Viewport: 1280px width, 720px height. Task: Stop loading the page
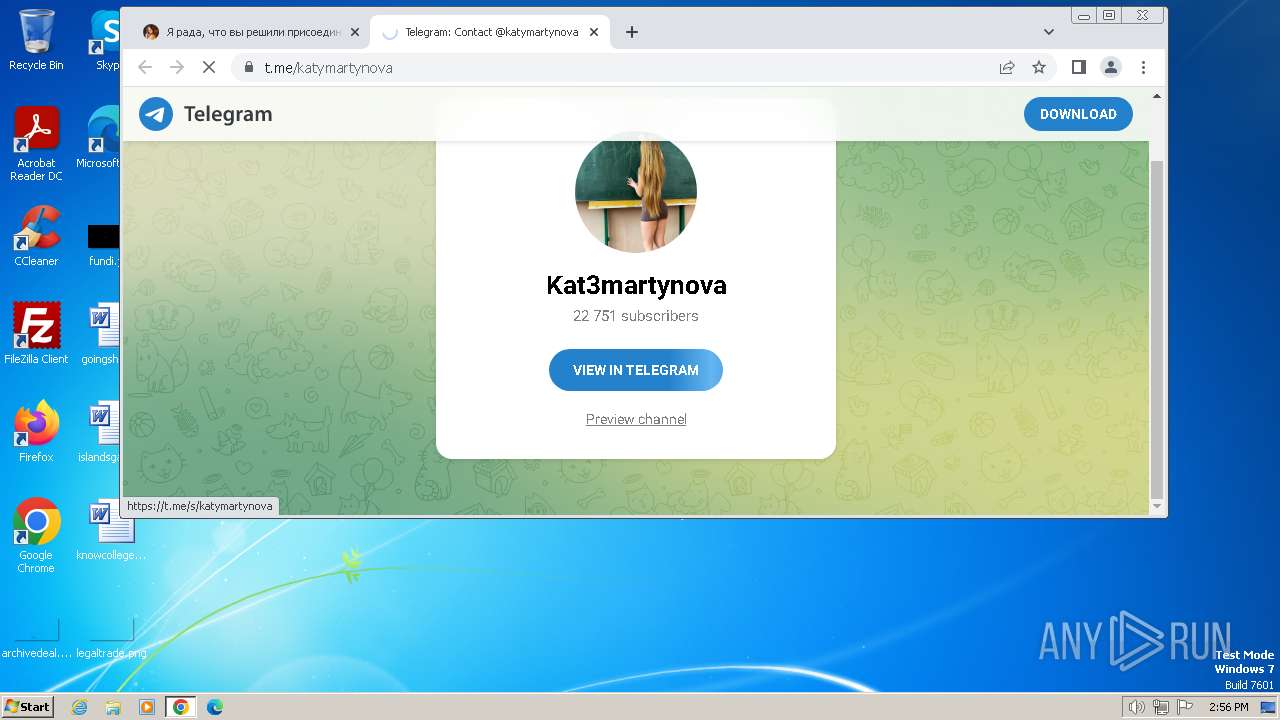tap(209, 67)
